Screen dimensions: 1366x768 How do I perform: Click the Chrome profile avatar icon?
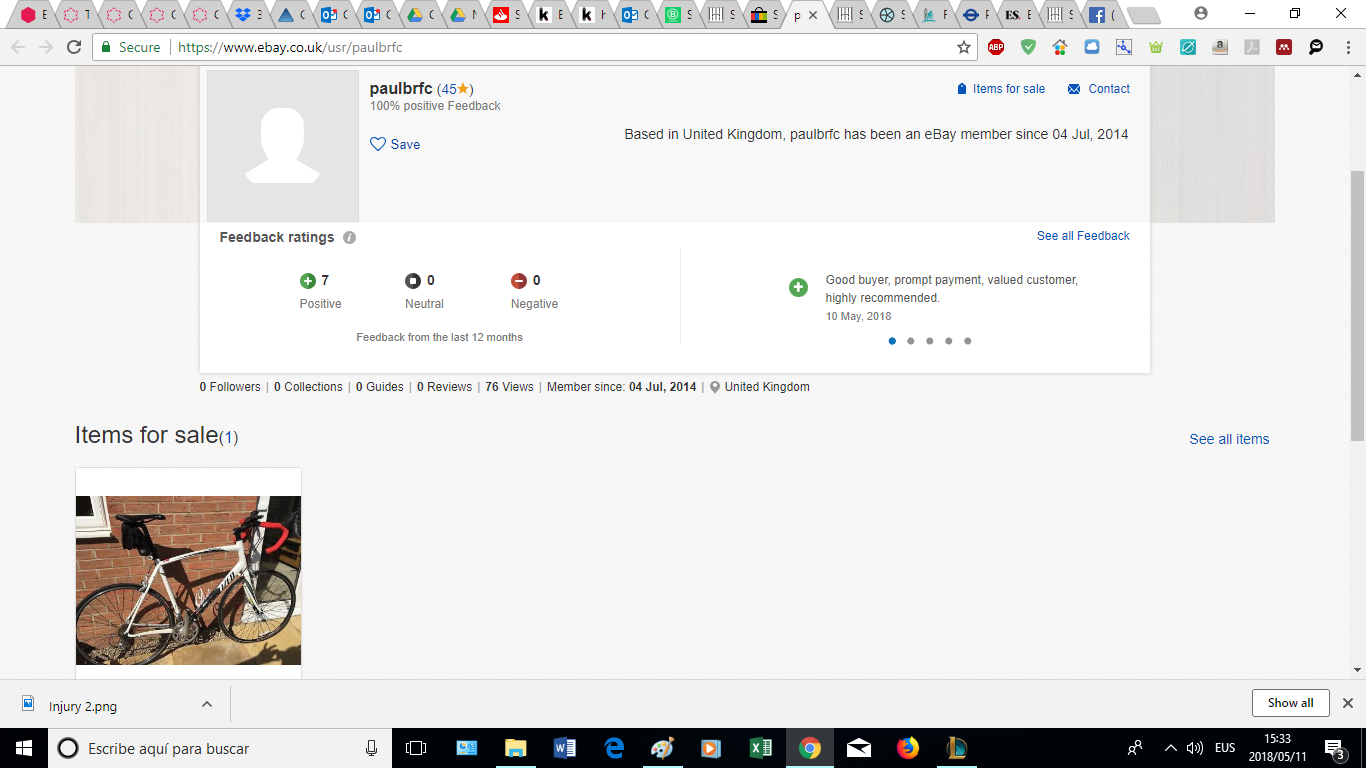click(1201, 14)
